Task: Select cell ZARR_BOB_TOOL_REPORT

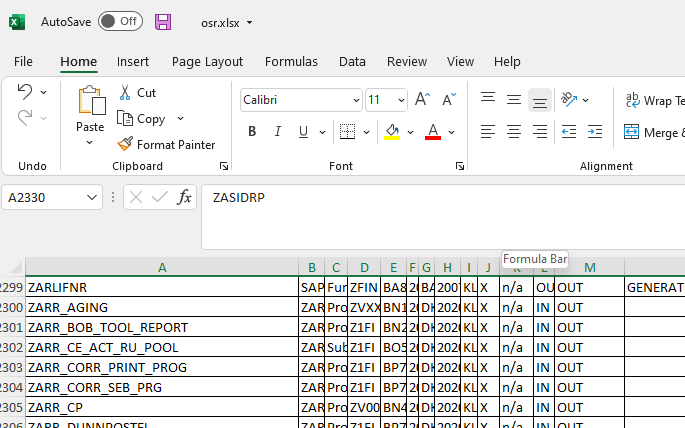Action: 162,328
